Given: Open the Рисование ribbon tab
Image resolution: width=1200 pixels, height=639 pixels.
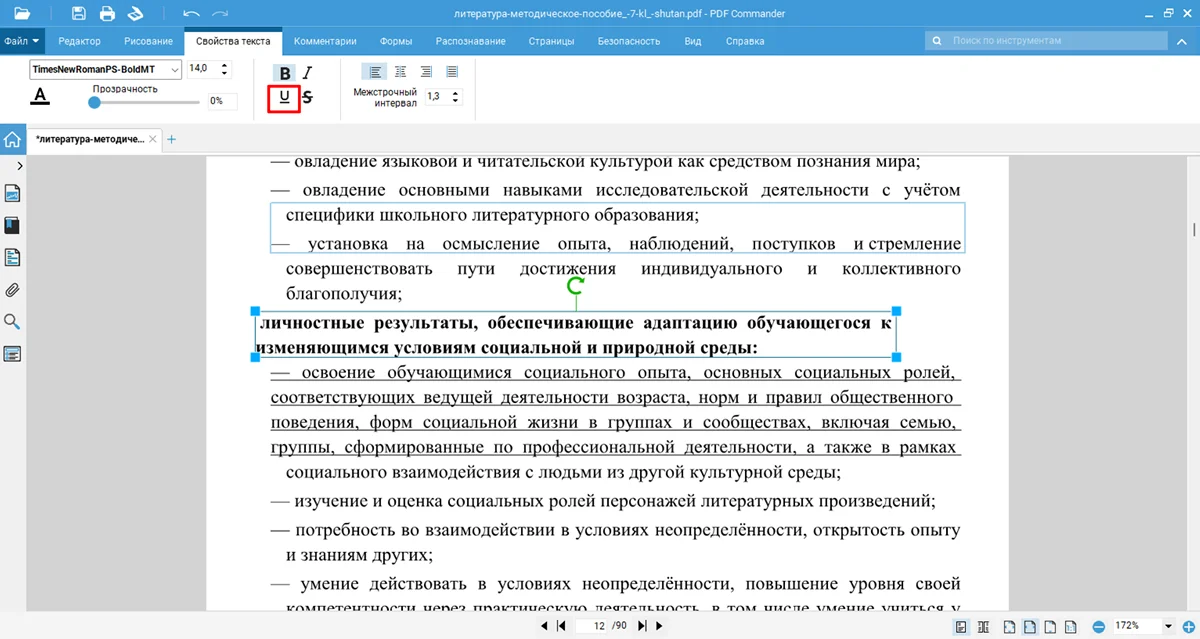Looking at the screenshot, I should point(148,41).
